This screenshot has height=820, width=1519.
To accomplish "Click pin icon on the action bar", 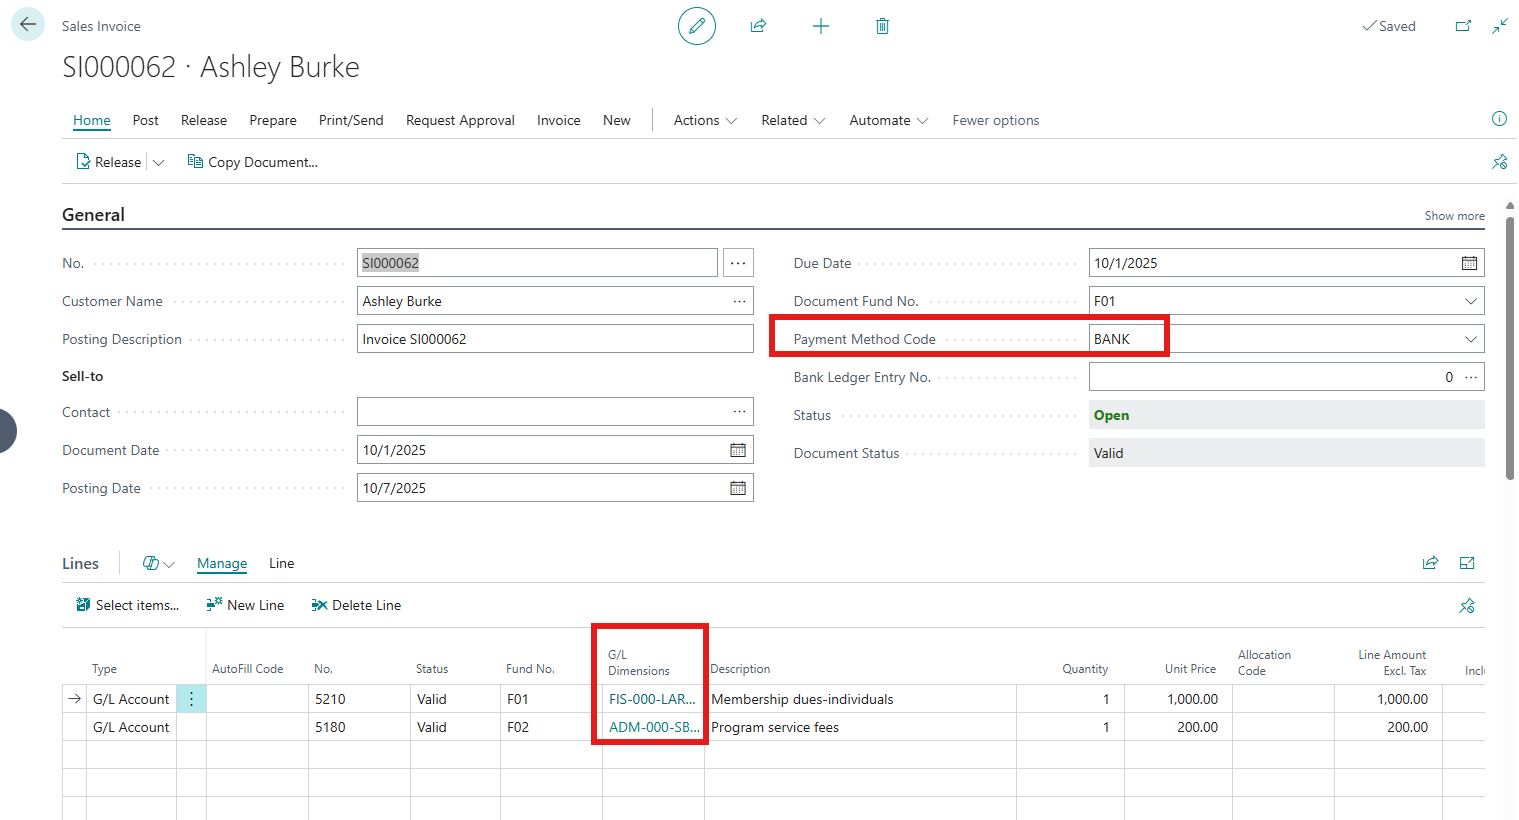I will [1499, 162].
